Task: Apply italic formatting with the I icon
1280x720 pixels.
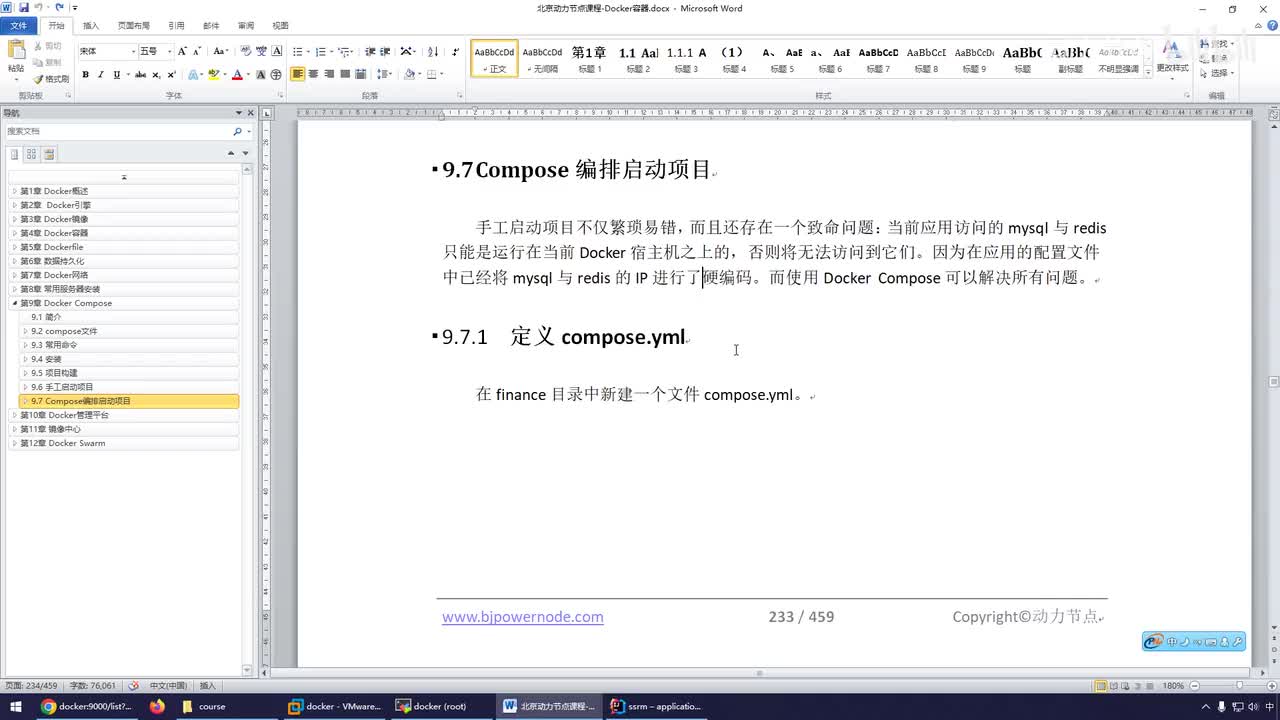Action: [x=101, y=74]
